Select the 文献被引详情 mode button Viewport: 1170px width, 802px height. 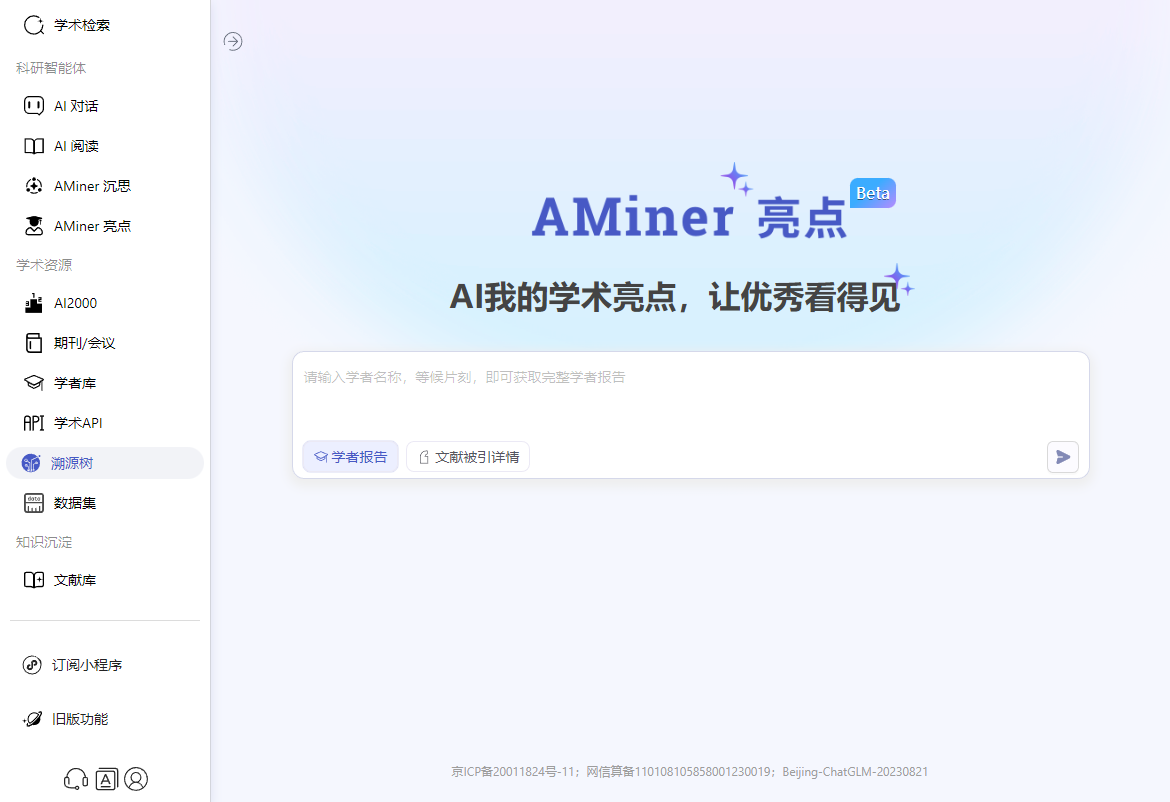tap(468, 457)
